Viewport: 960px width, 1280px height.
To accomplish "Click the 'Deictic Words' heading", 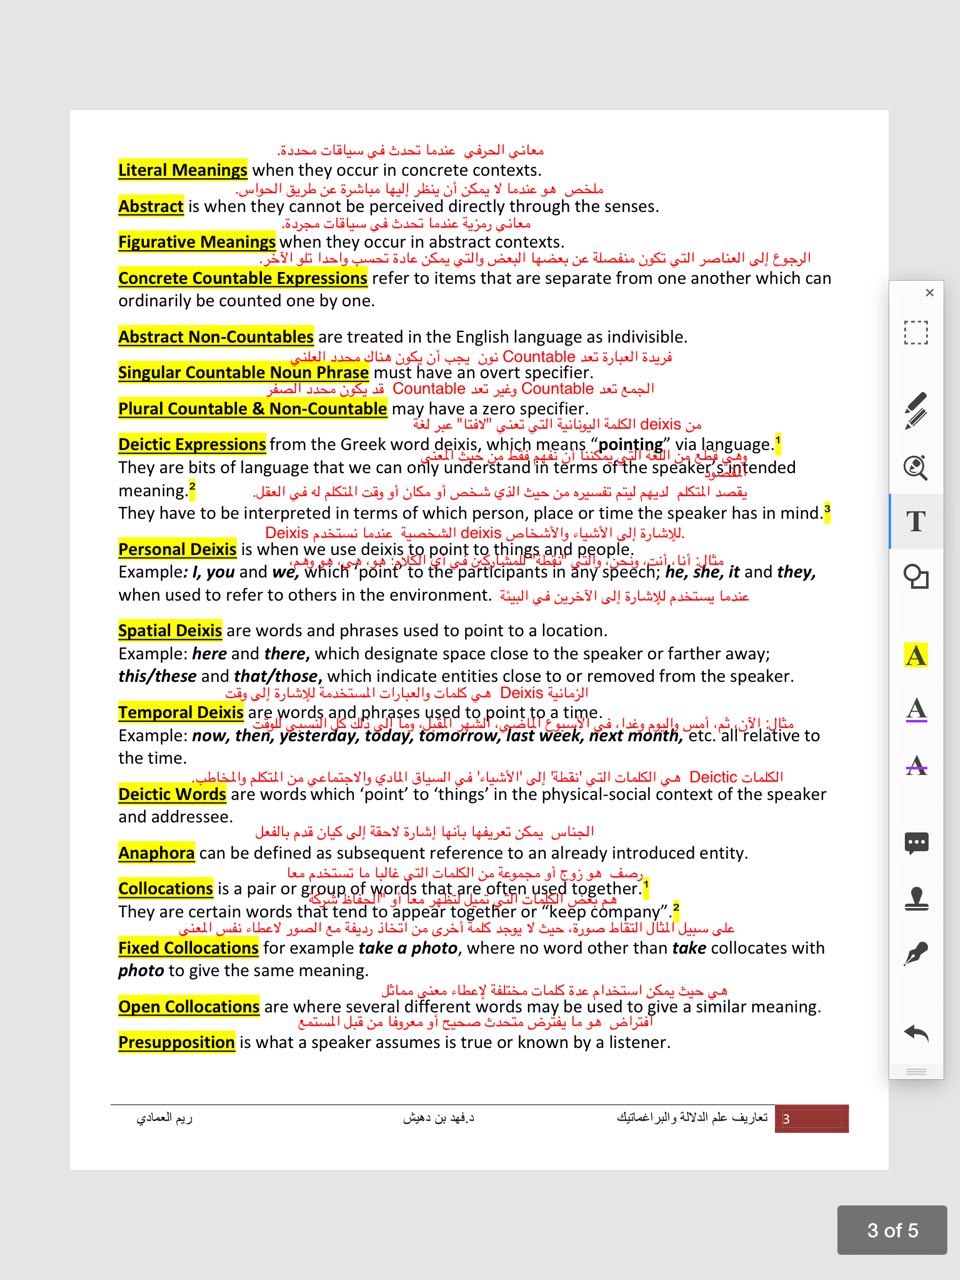I will click(172, 794).
